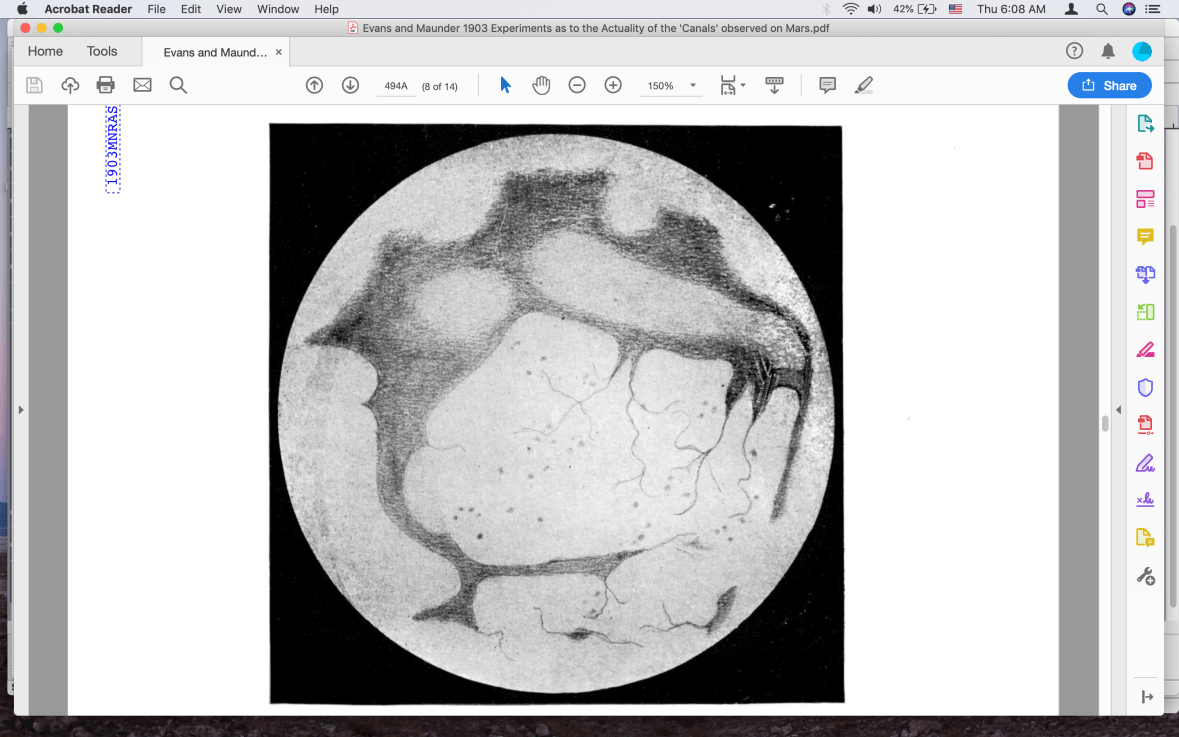
Task: Click the page number field 494A
Action: pos(396,86)
